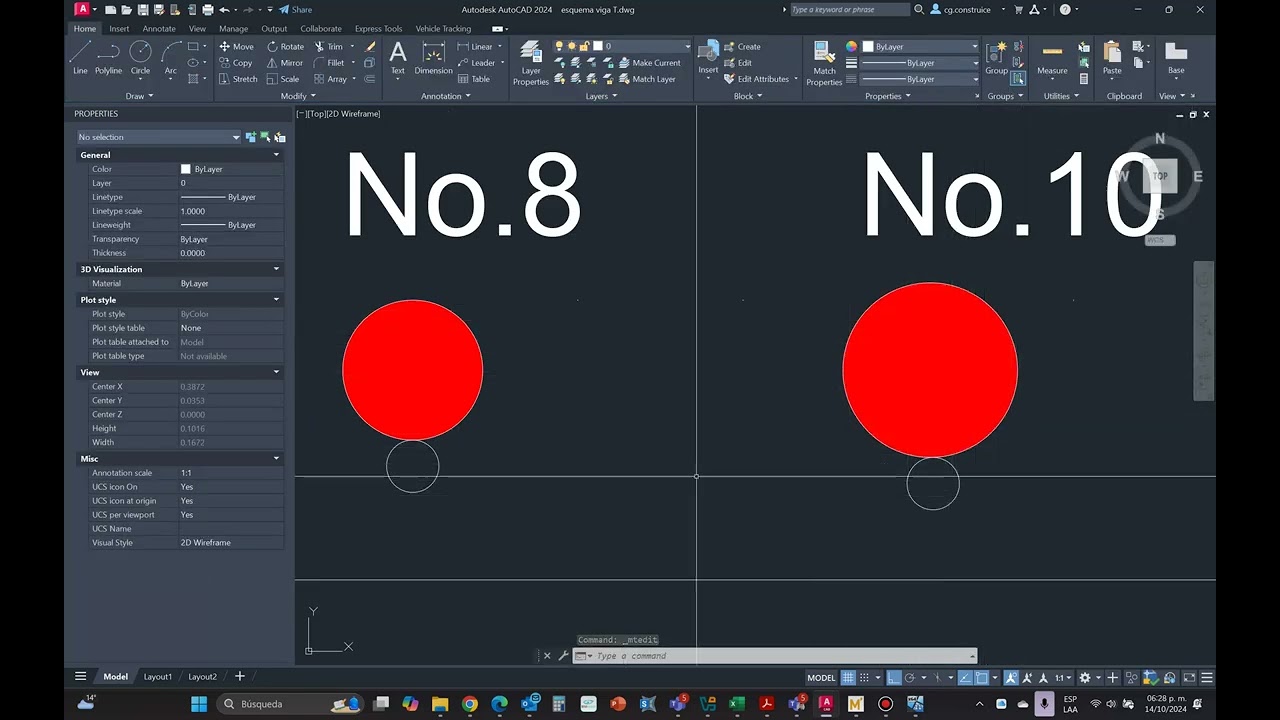
Task: Select the Arc tool
Action: pyautogui.click(x=171, y=57)
